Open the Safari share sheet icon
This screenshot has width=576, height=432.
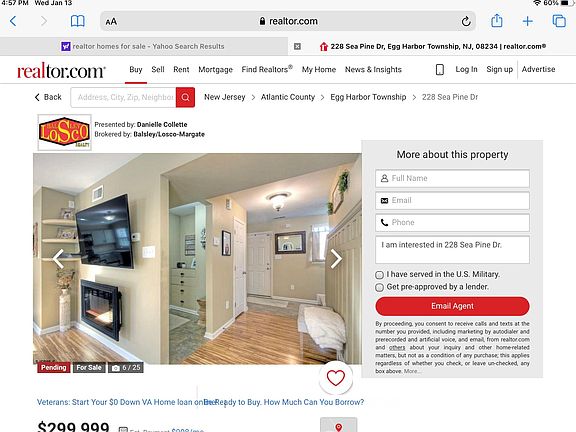coord(497,21)
